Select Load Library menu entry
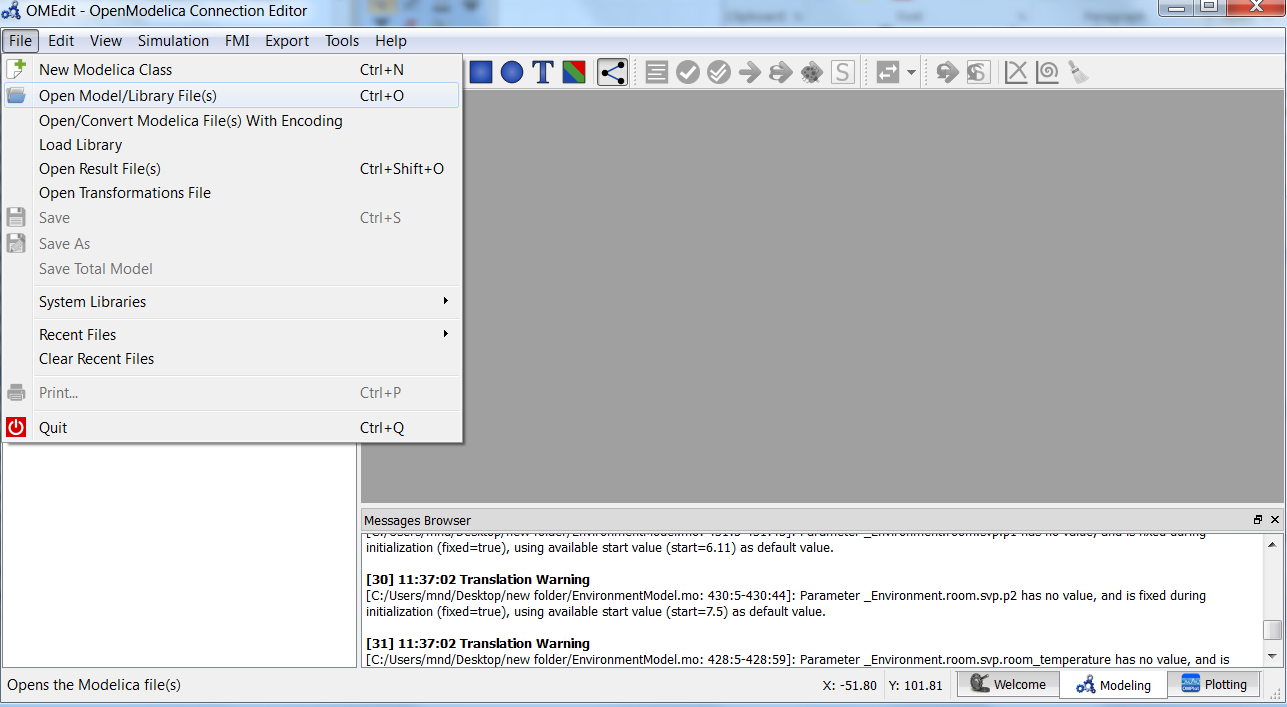Image resolution: width=1287 pixels, height=707 pixels. tap(231, 145)
